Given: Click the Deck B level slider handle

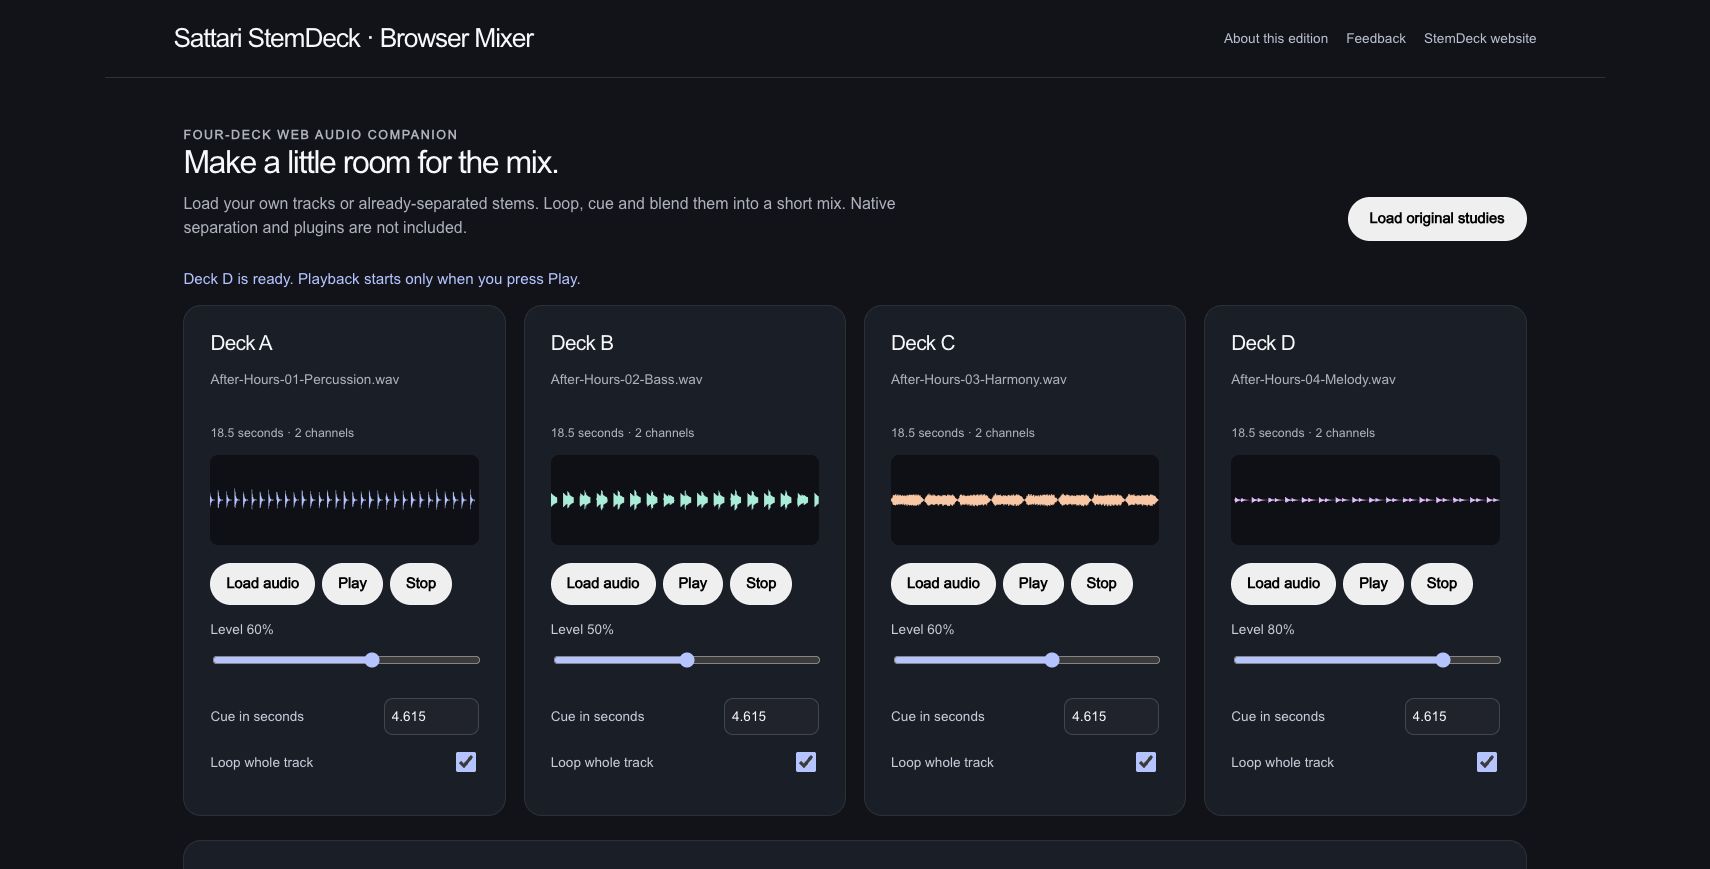Looking at the screenshot, I should (687, 660).
